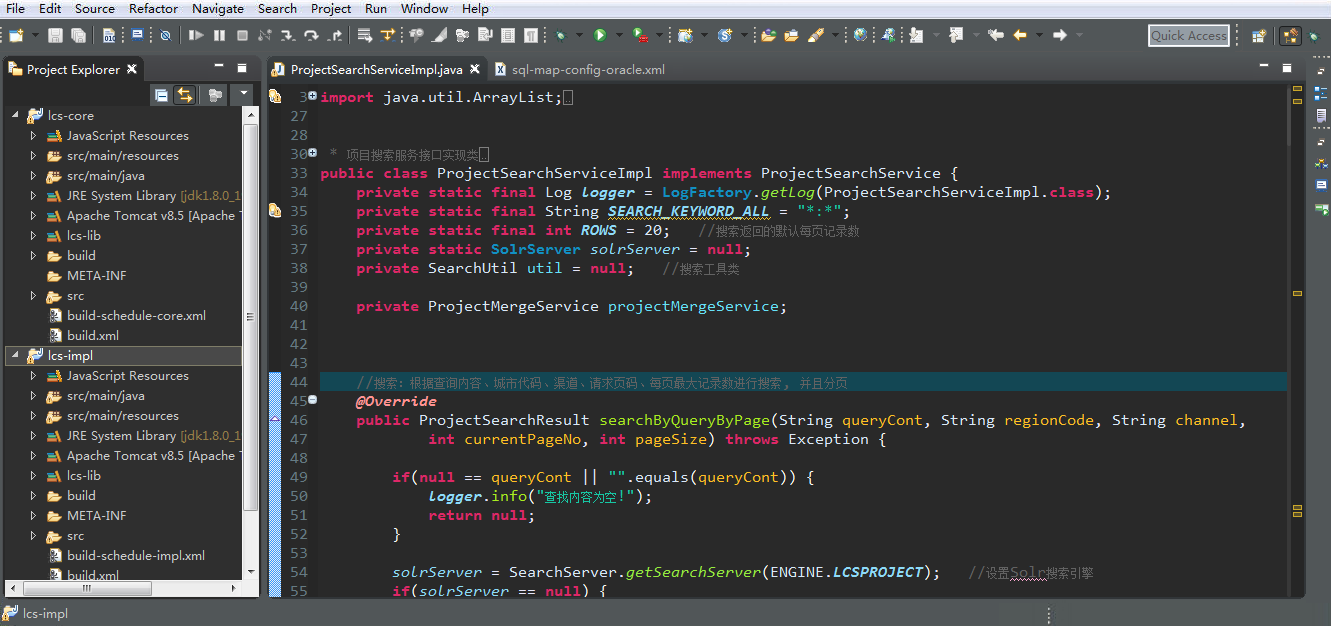
Task: Click the Save icon in the toolbar
Action: pos(55,35)
